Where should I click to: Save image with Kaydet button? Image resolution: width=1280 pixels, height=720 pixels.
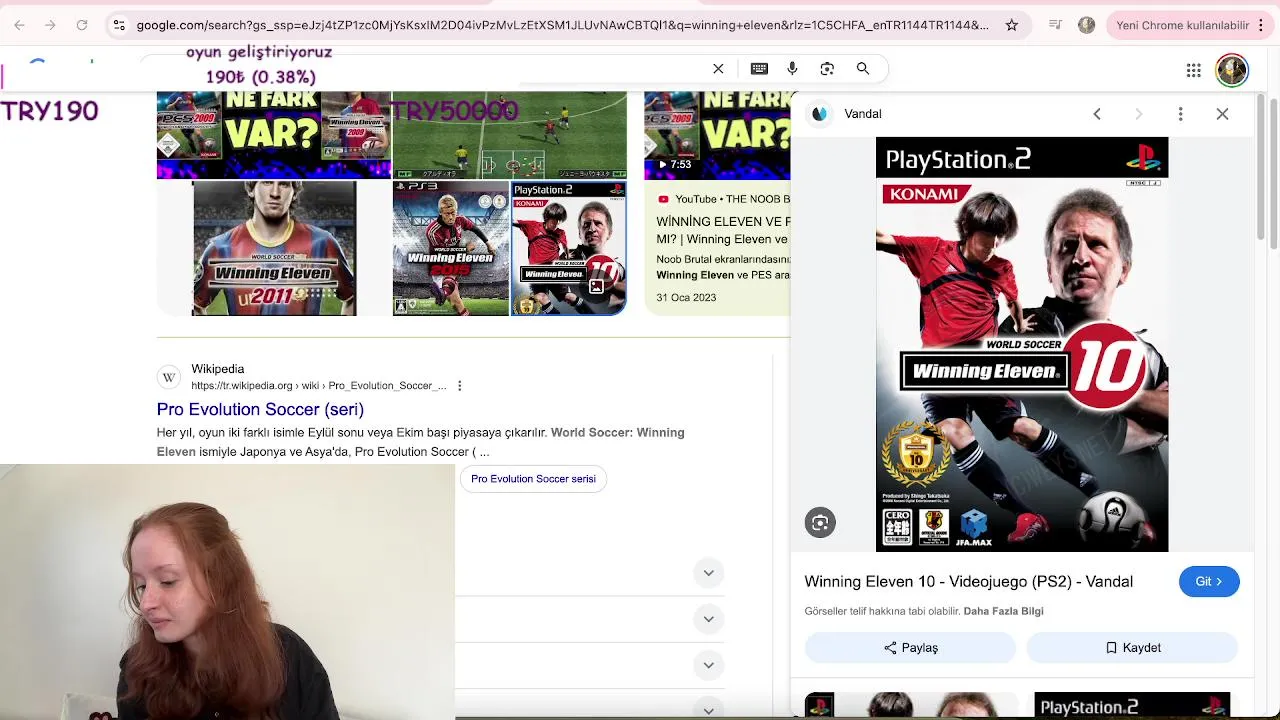coord(1132,648)
